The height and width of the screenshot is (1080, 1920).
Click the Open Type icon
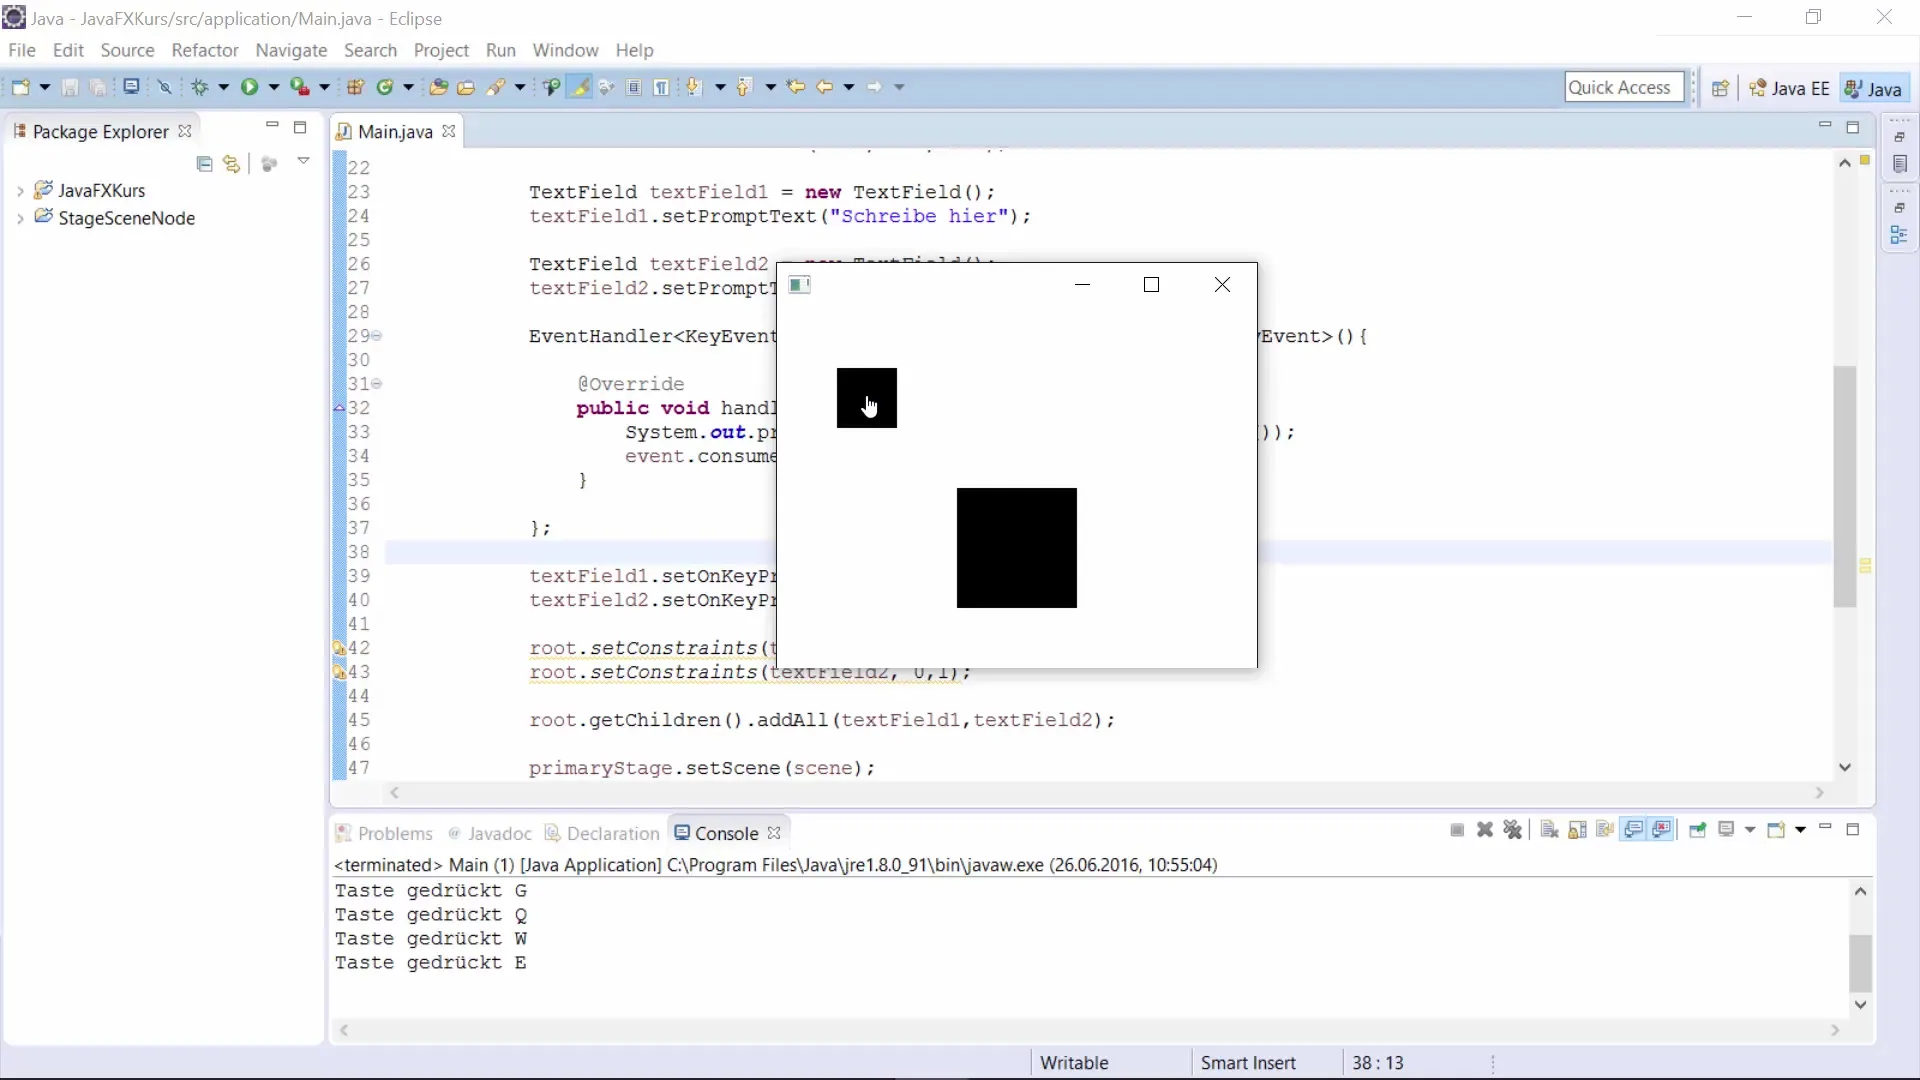pyautogui.click(x=438, y=87)
